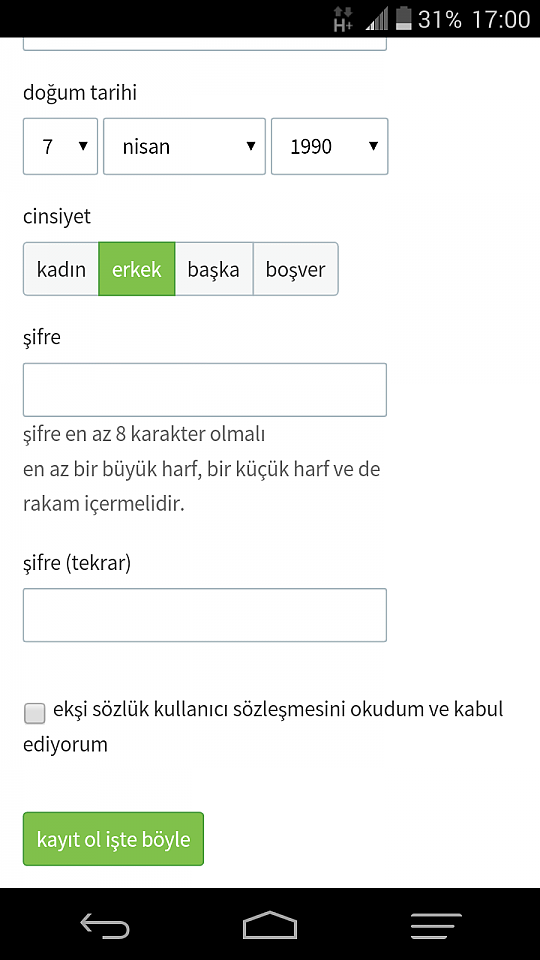Screen dimensions: 540x960
Task: Choose boşver gender option
Action: (x=296, y=269)
